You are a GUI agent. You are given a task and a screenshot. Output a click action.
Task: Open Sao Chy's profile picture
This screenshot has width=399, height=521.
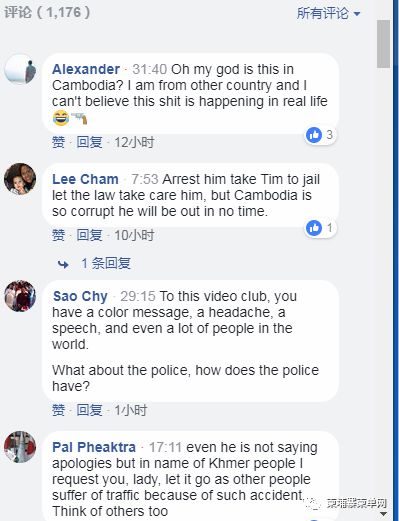(x=20, y=296)
